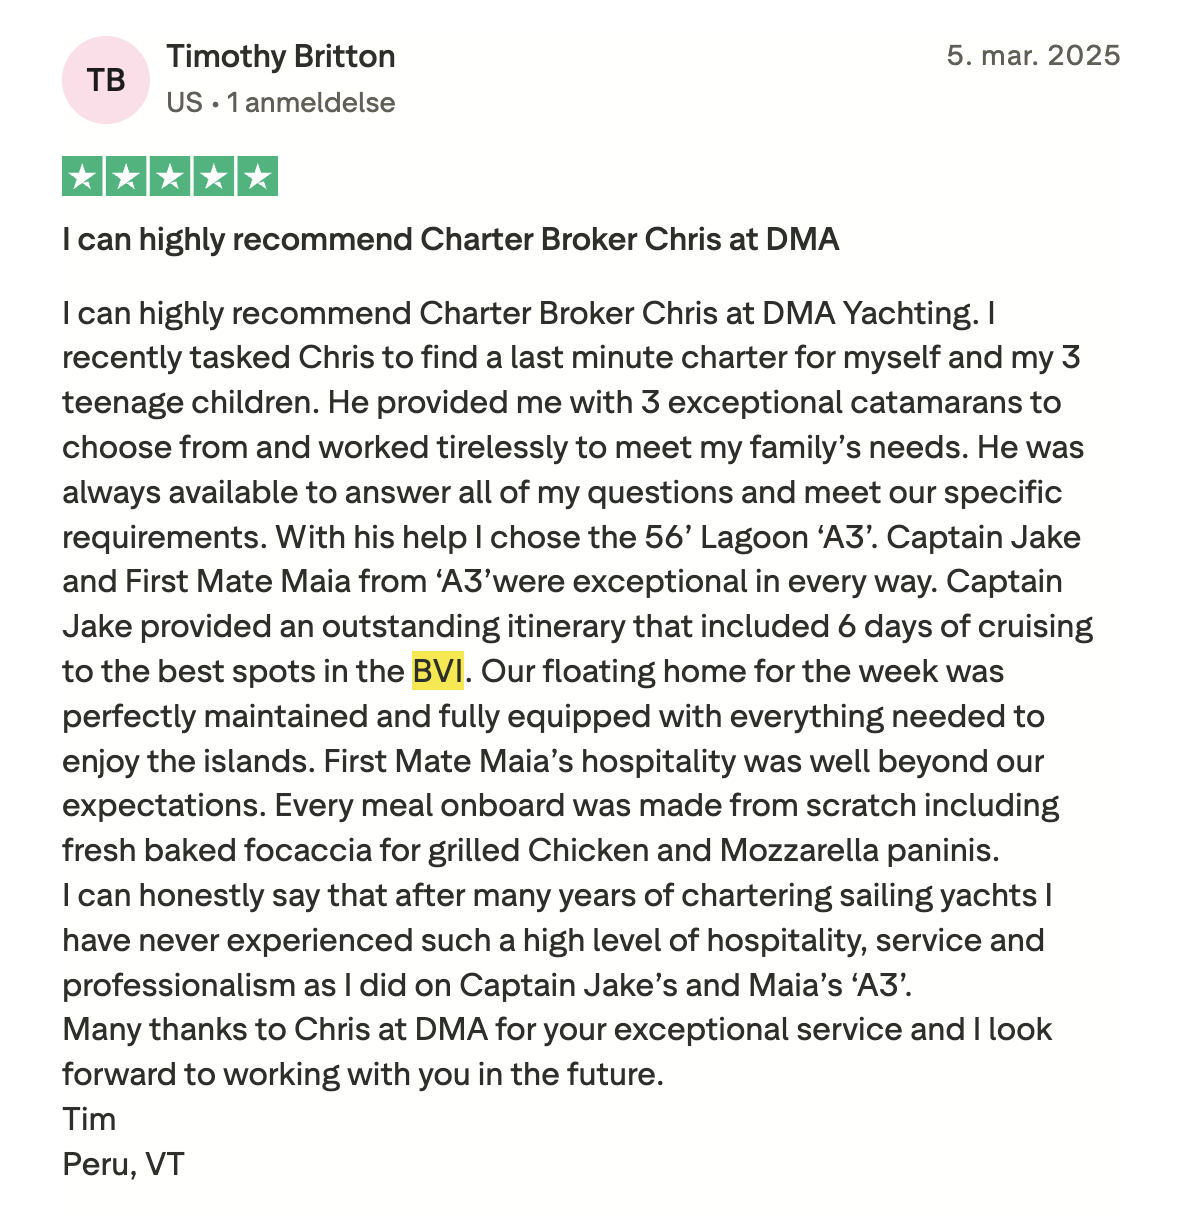Screen dimensions: 1186x1218
Task: Click the fourth rating star
Action: (x=214, y=177)
